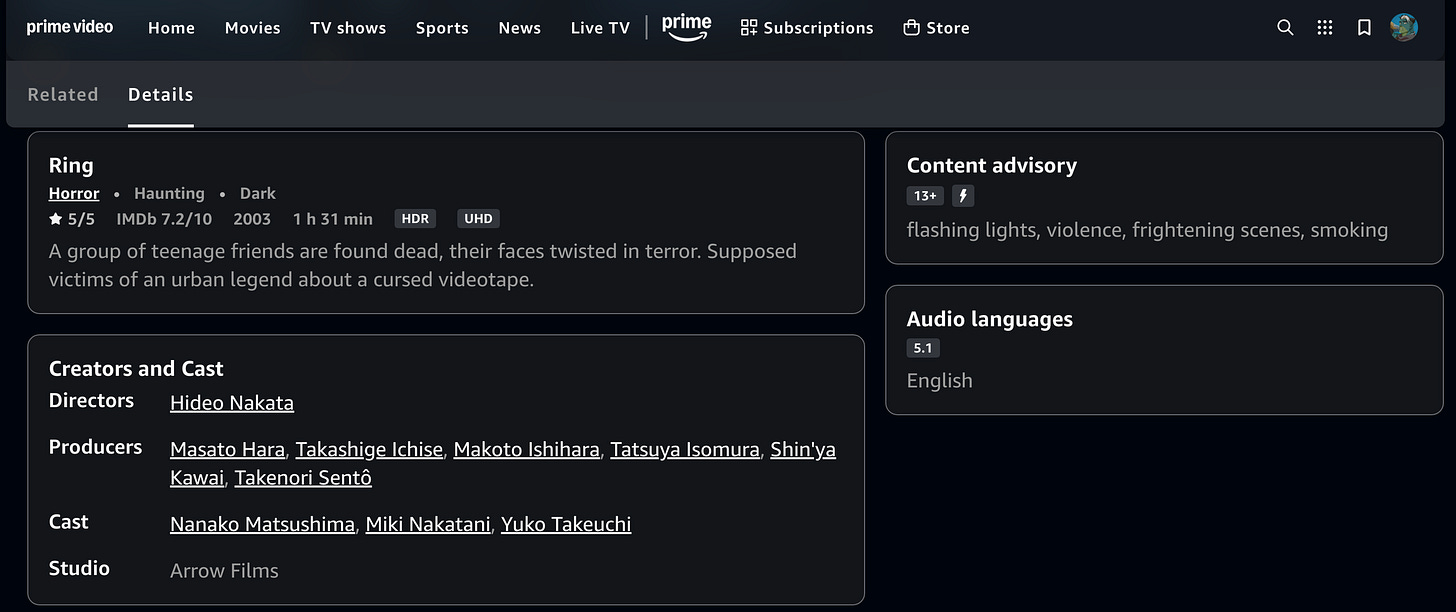Open TV shows in navigation
Viewport: 1456px width, 612px height.
click(x=348, y=28)
